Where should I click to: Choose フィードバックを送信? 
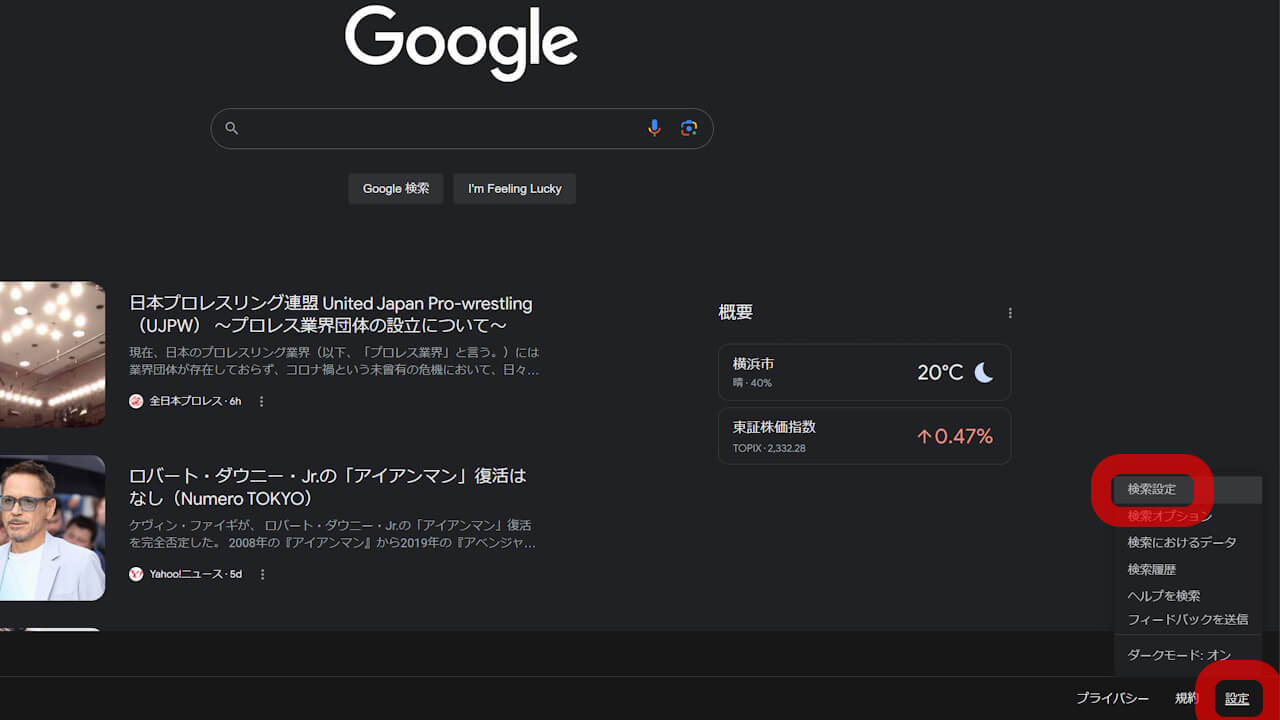click(1190, 619)
